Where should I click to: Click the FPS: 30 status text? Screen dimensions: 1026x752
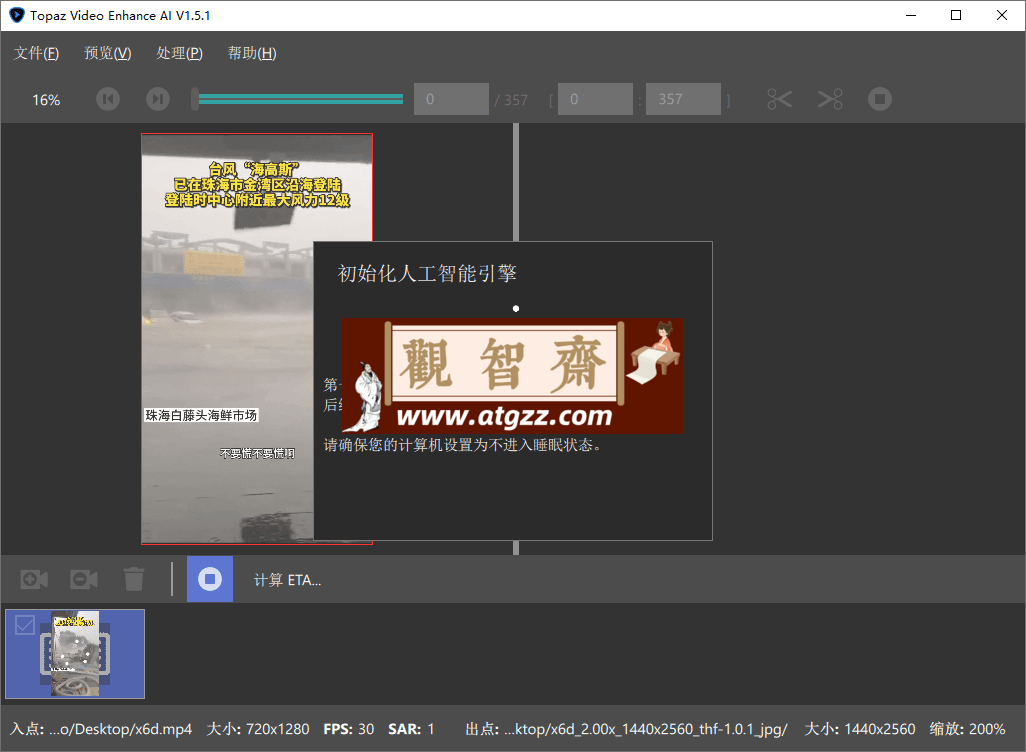(x=349, y=729)
